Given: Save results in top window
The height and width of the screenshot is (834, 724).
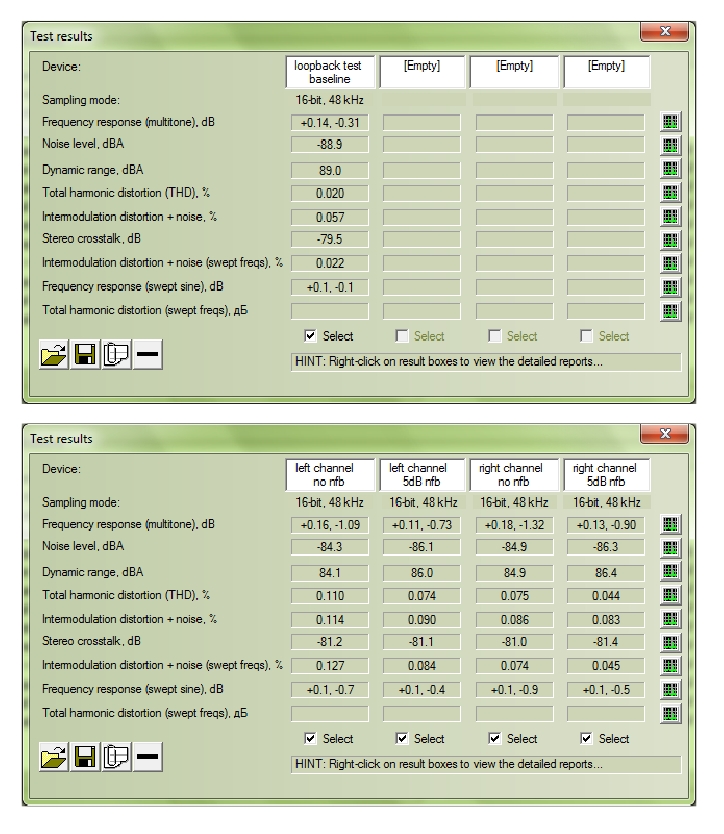Looking at the screenshot, I should (85, 354).
